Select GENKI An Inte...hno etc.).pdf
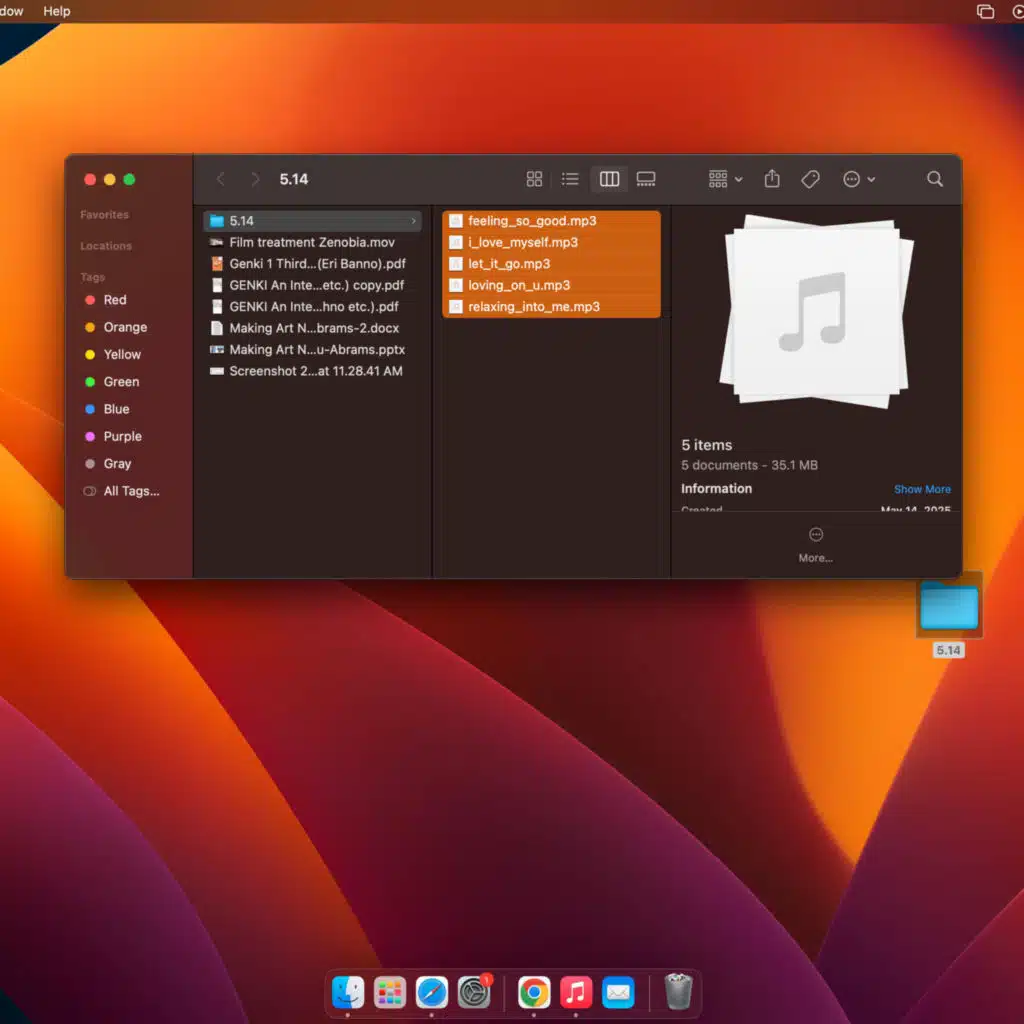 [312, 307]
